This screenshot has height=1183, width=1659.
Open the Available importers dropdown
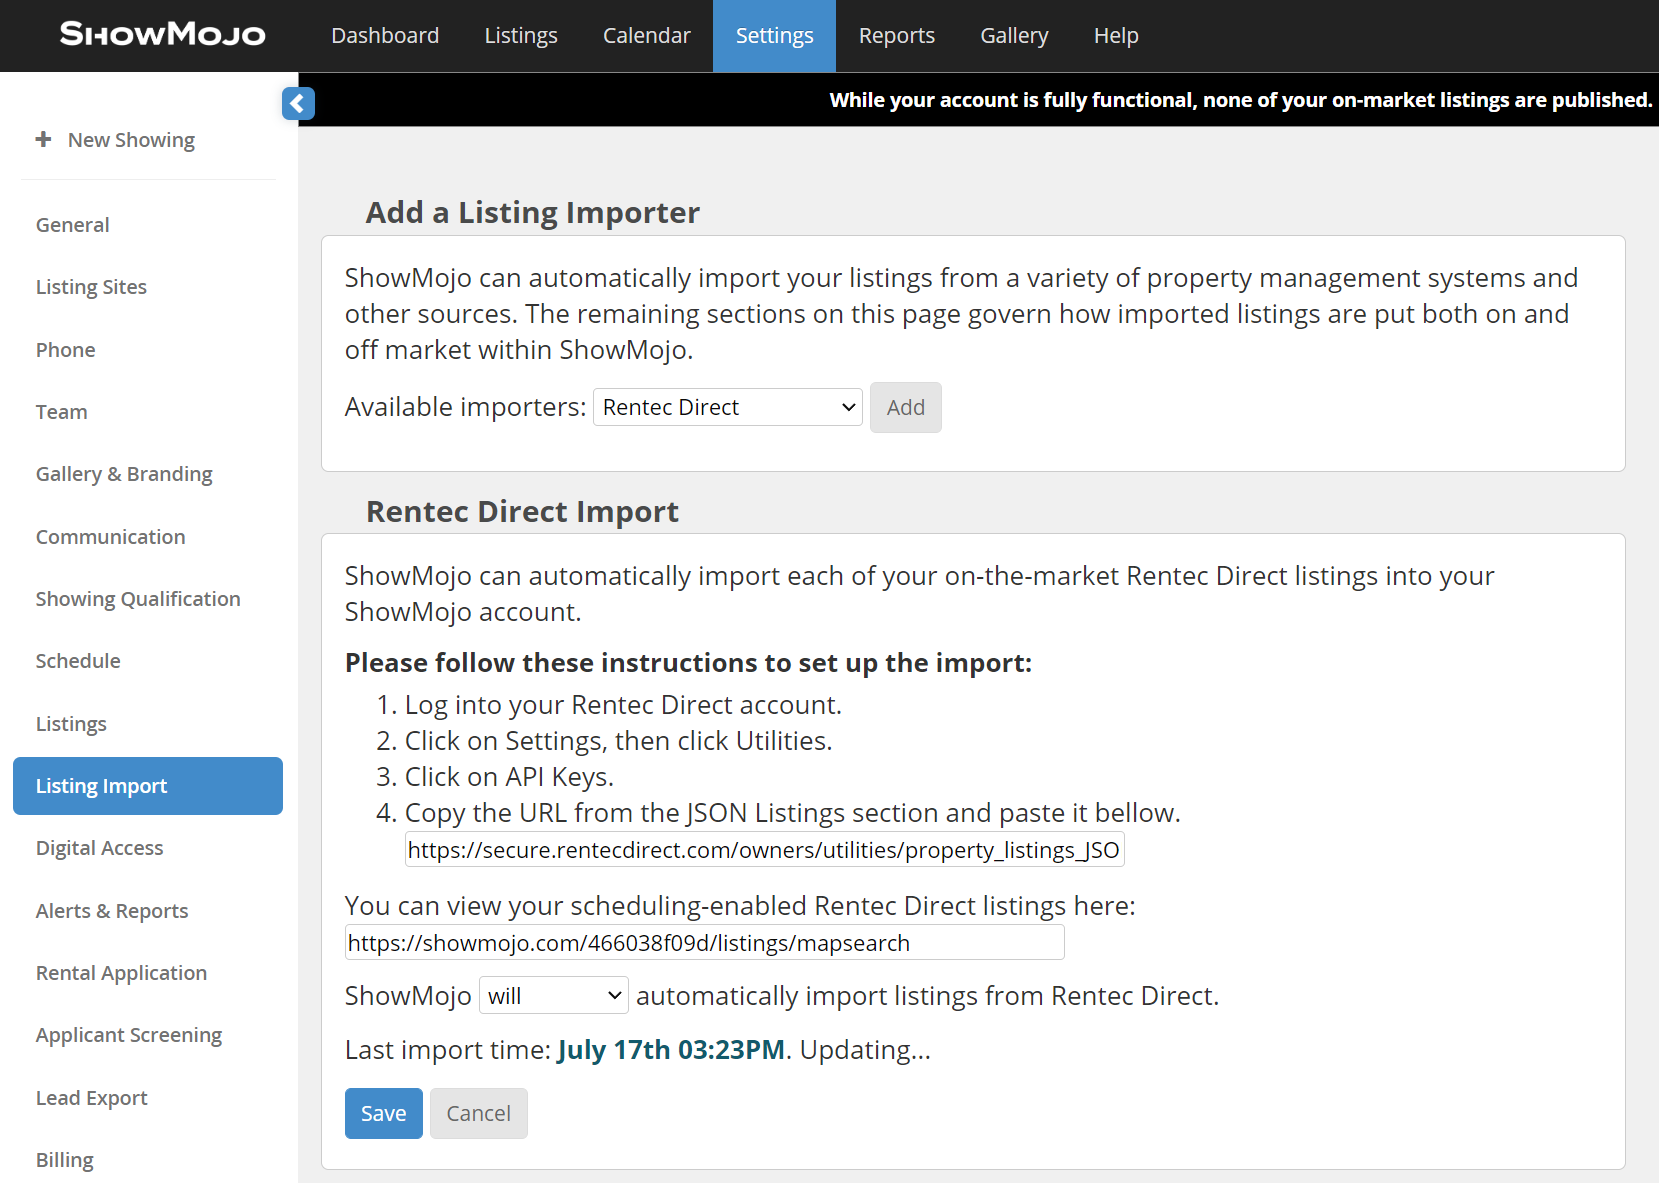(727, 407)
